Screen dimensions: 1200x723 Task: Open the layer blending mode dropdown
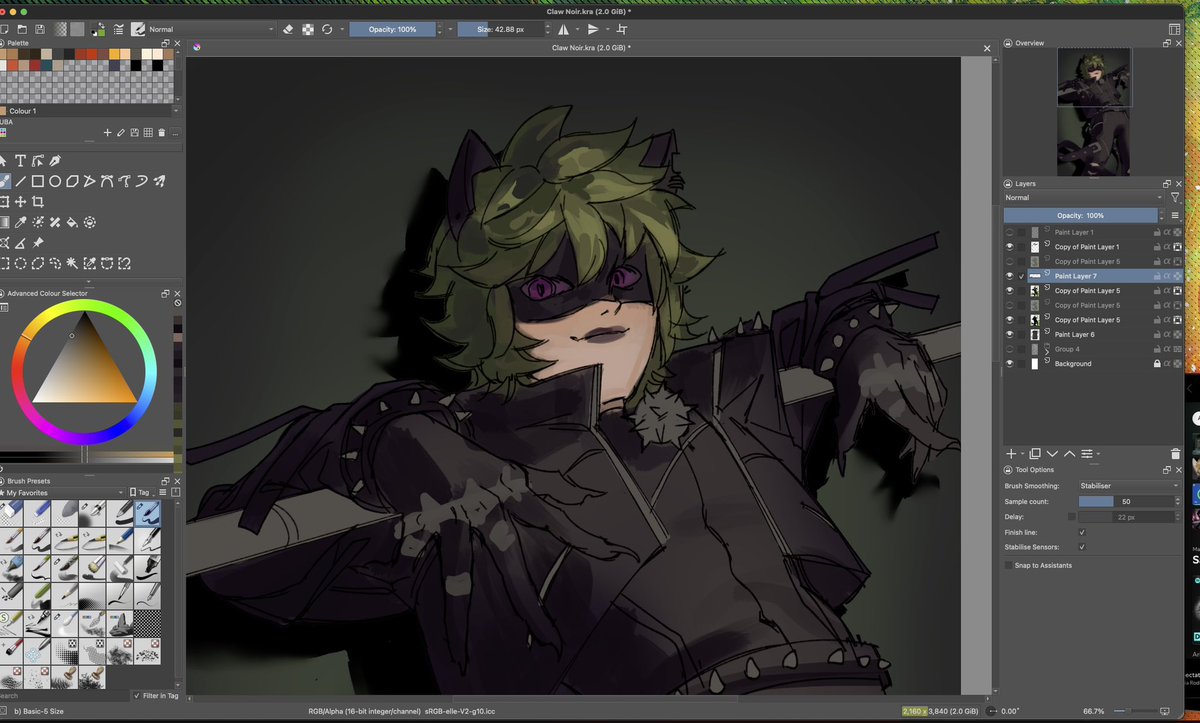pos(1085,198)
